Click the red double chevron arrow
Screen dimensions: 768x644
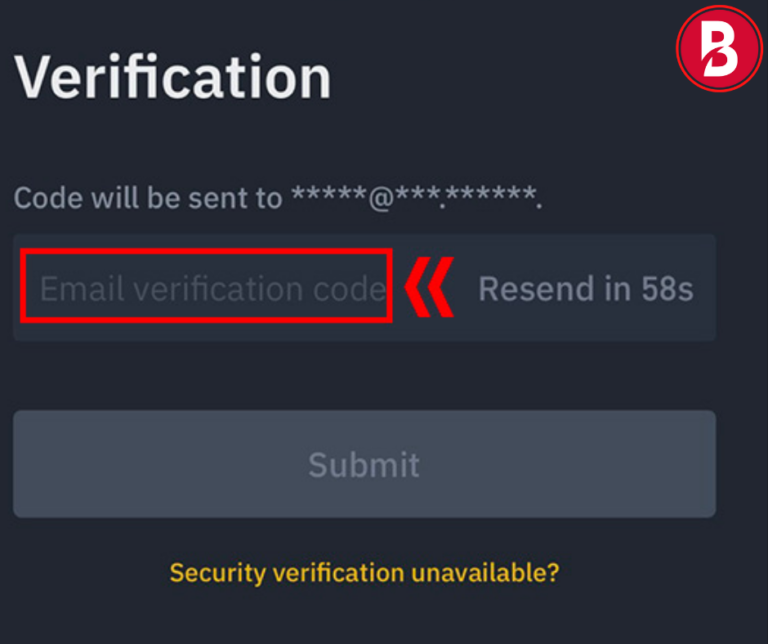[x=430, y=287]
